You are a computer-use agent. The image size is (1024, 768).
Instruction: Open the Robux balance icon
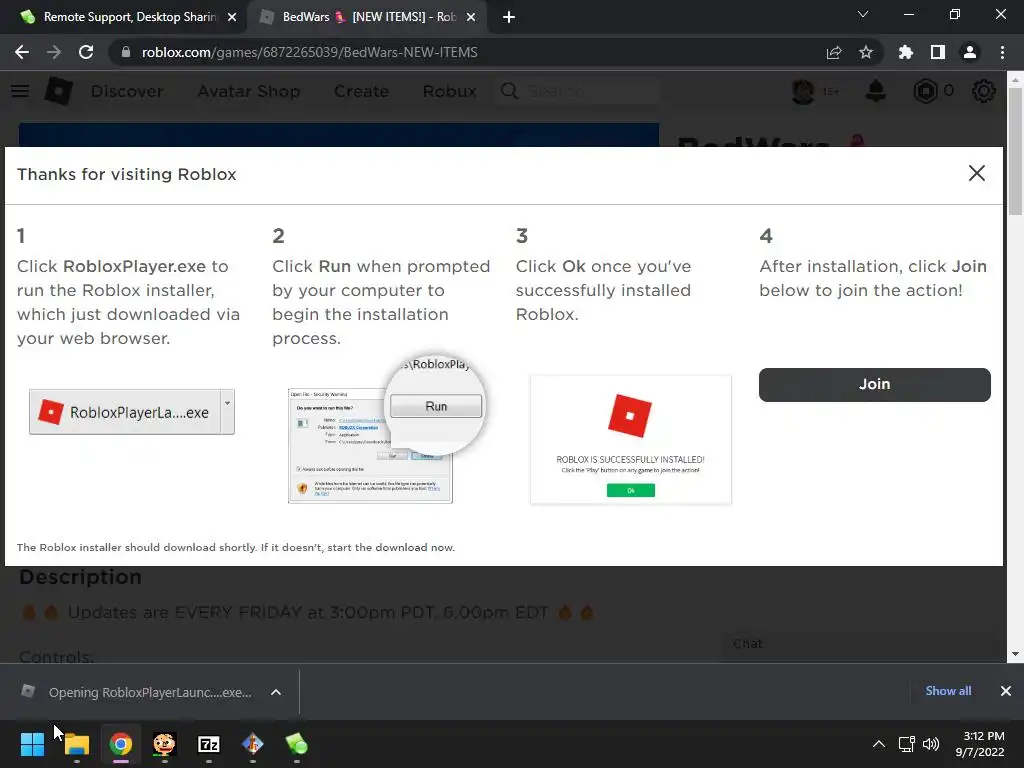tap(925, 91)
